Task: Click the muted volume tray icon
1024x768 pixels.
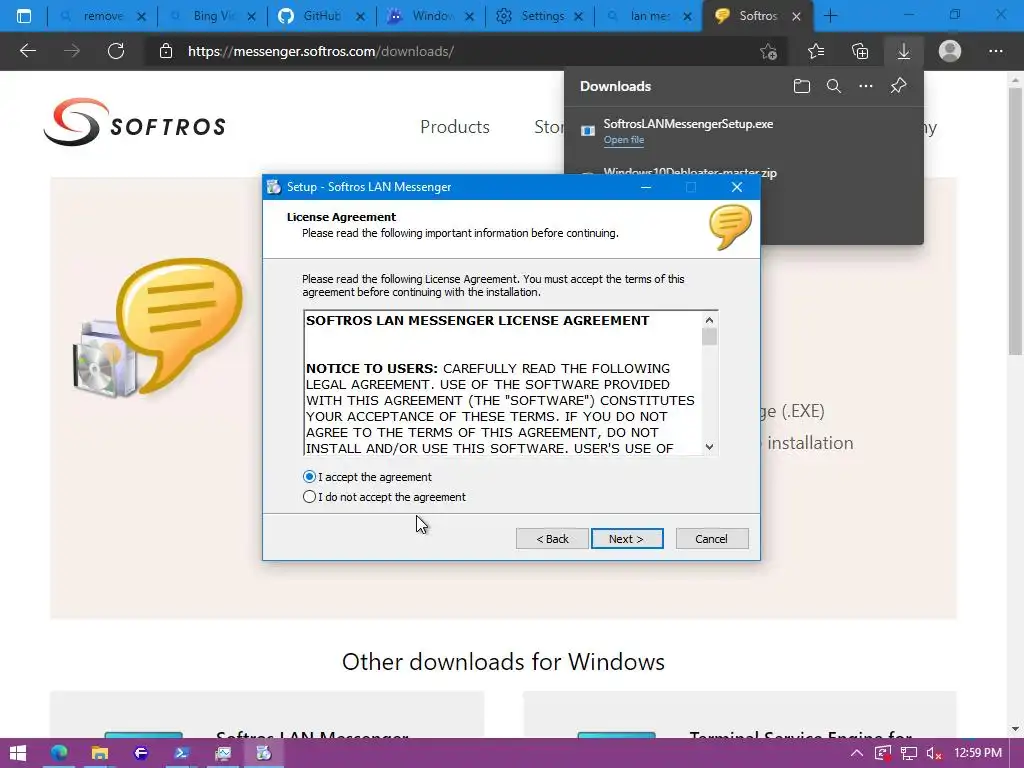Action: (934, 753)
